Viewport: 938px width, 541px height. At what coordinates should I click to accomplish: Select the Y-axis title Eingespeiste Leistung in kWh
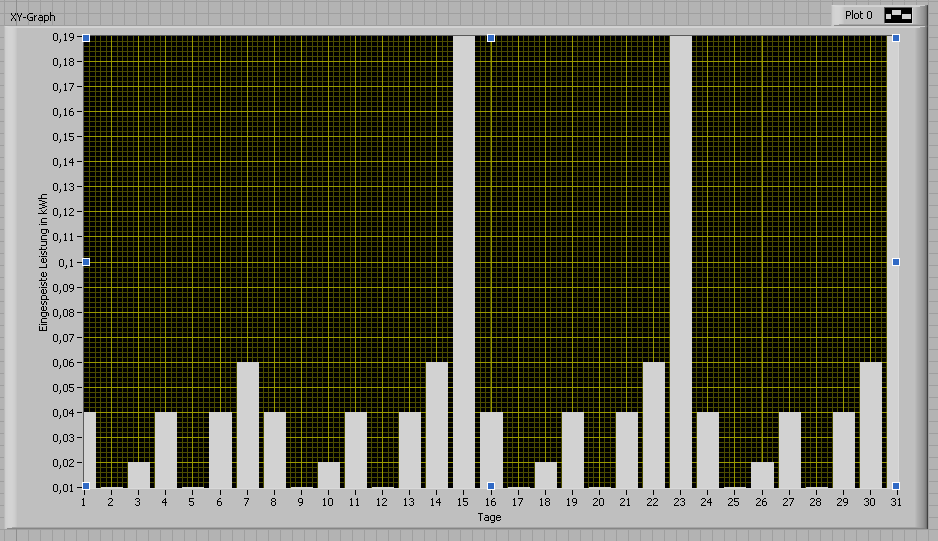point(43,262)
